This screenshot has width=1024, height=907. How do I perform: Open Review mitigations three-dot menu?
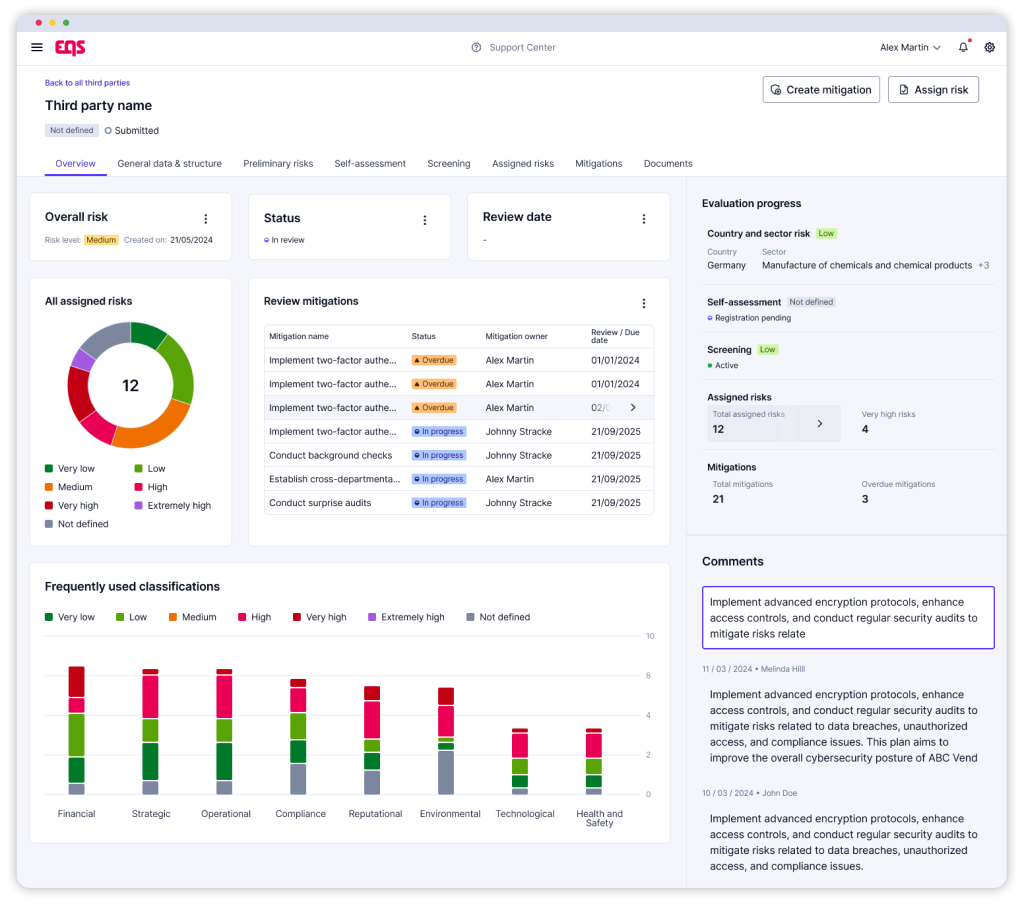click(x=644, y=303)
